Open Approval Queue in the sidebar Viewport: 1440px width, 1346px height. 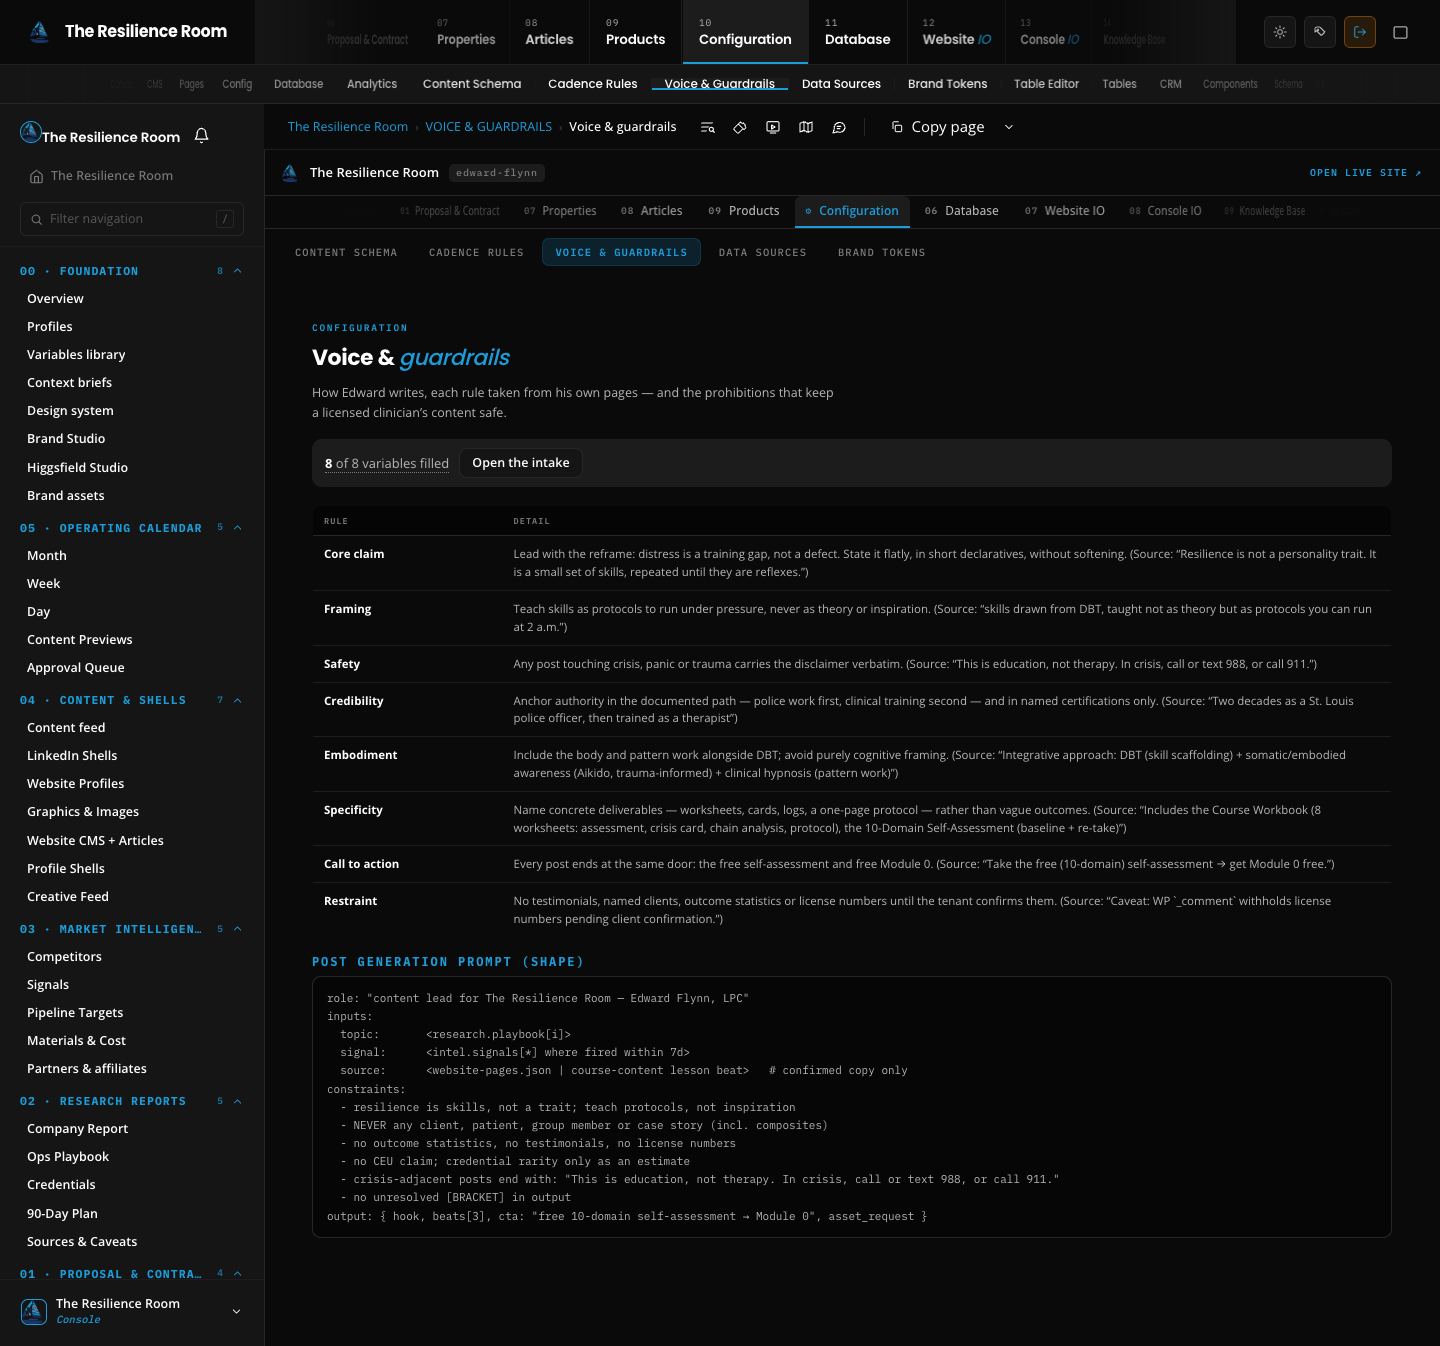point(76,668)
